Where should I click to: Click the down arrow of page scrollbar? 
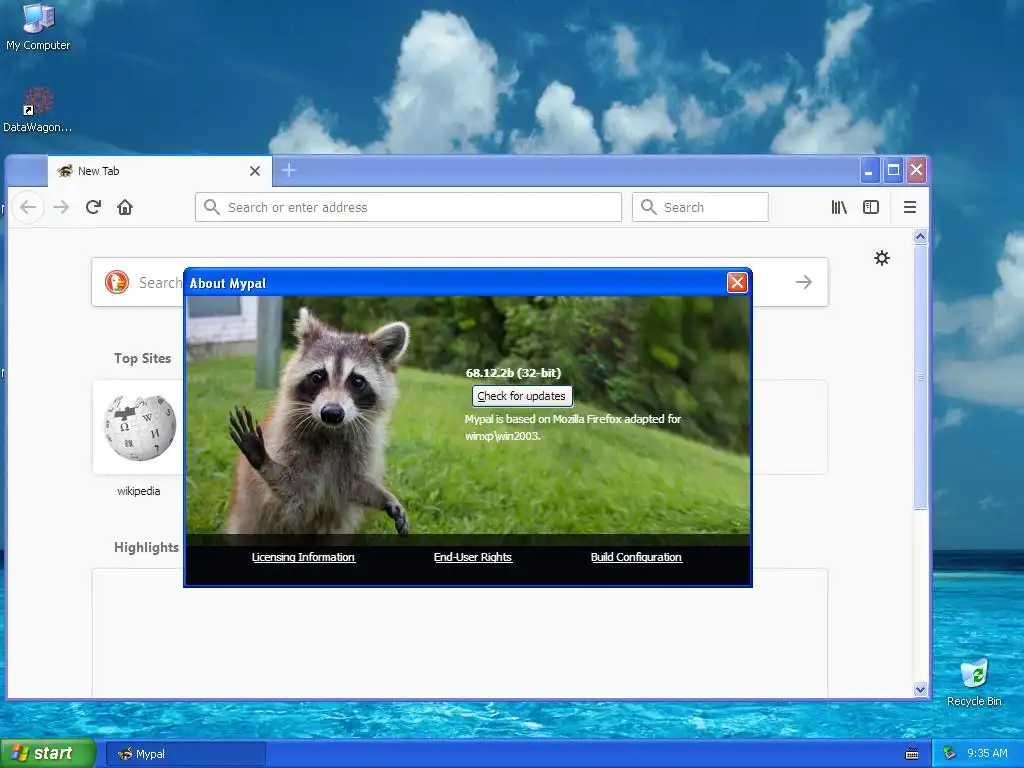920,689
